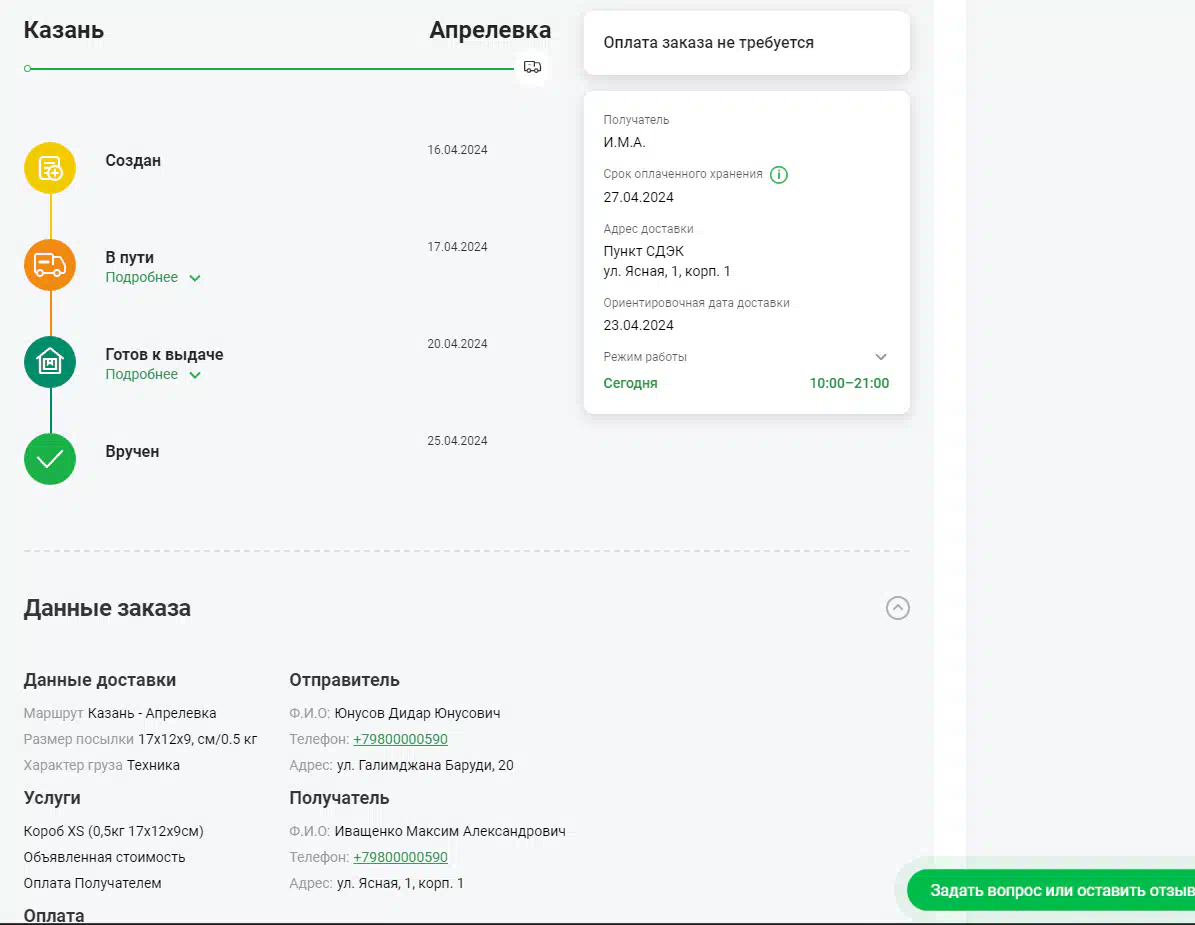Click the info icon beside storage period
Image resolution: width=1195 pixels, height=925 pixels.
(779, 175)
